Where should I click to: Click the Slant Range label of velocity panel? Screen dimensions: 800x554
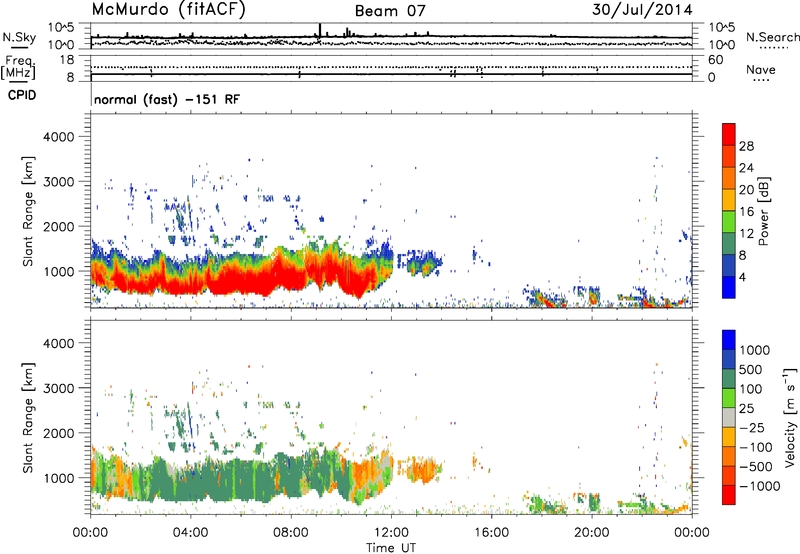click(x=28, y=417)
